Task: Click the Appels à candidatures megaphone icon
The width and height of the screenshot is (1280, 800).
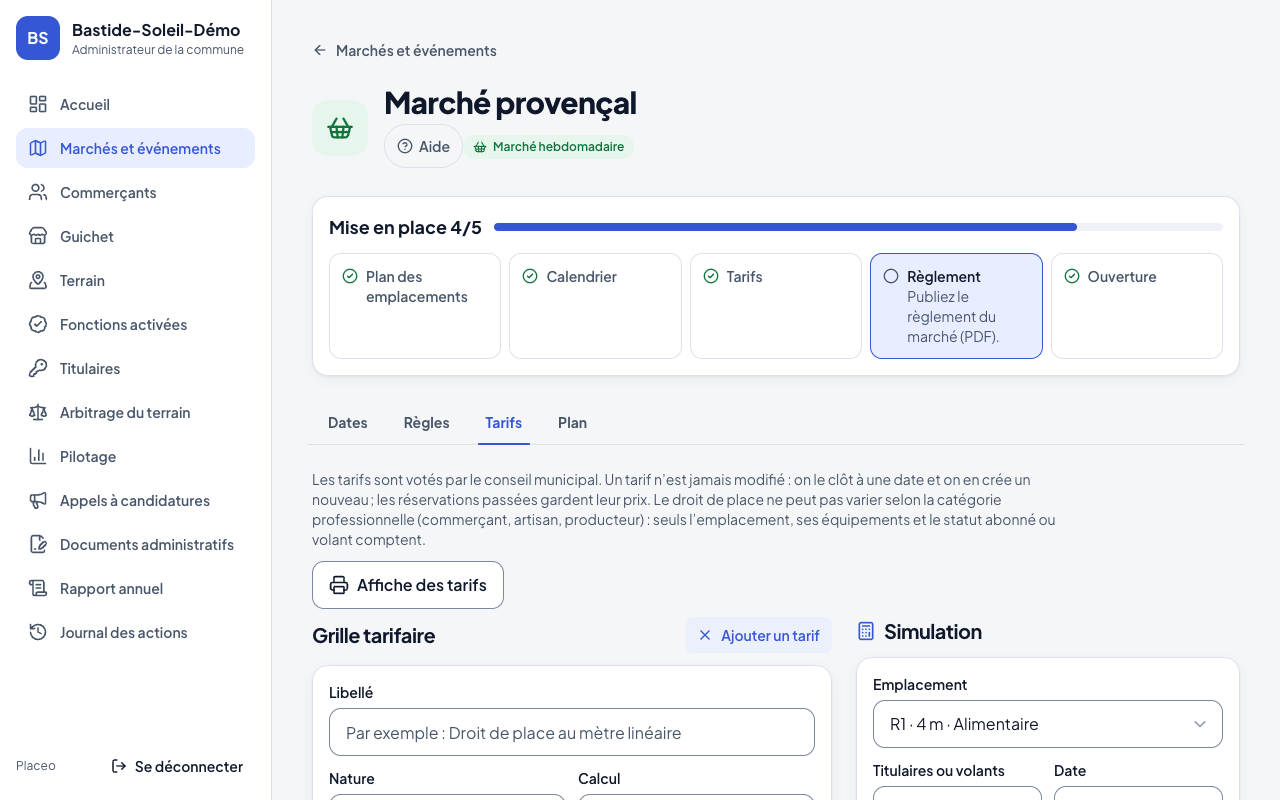Action: (38, 500)
